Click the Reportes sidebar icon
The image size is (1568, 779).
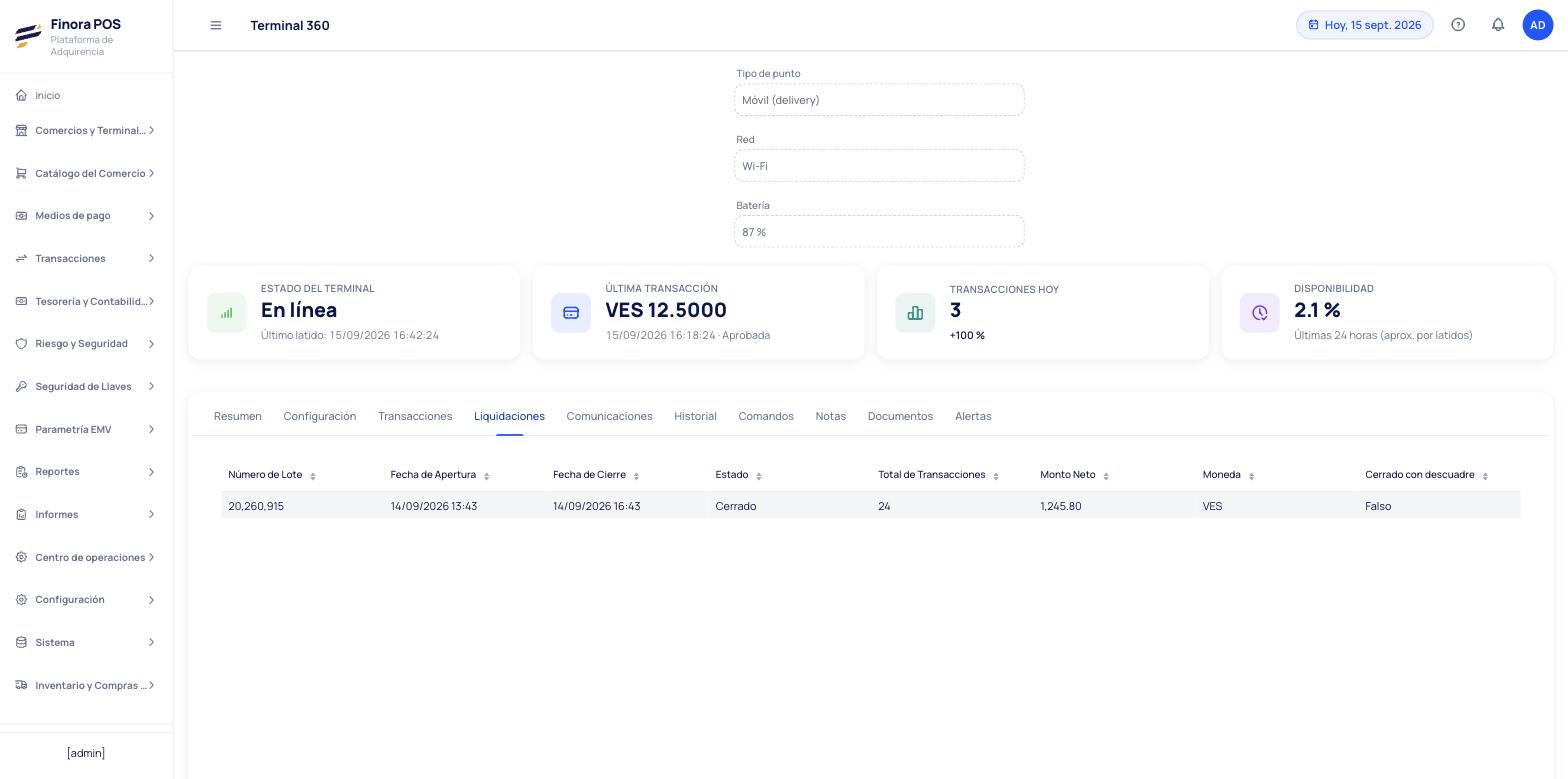[x=21, y=472]
